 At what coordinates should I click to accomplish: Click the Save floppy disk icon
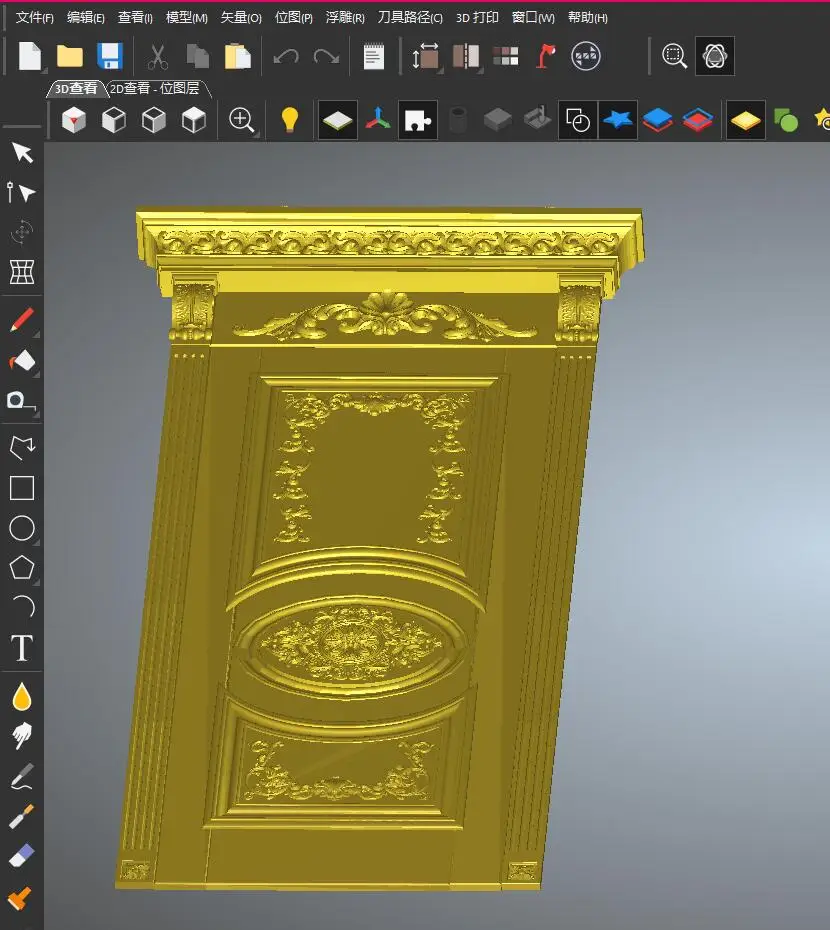coord(109,56)
